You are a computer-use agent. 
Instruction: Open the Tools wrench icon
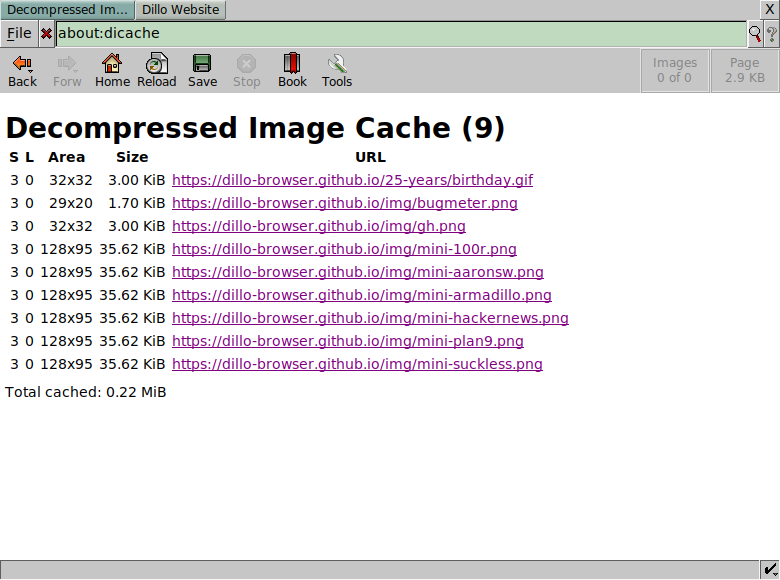(337, 64)
